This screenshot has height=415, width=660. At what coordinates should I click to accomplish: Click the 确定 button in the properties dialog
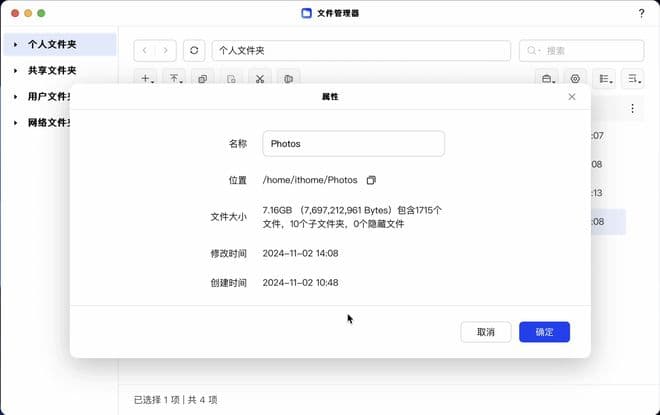click(544, 332)
